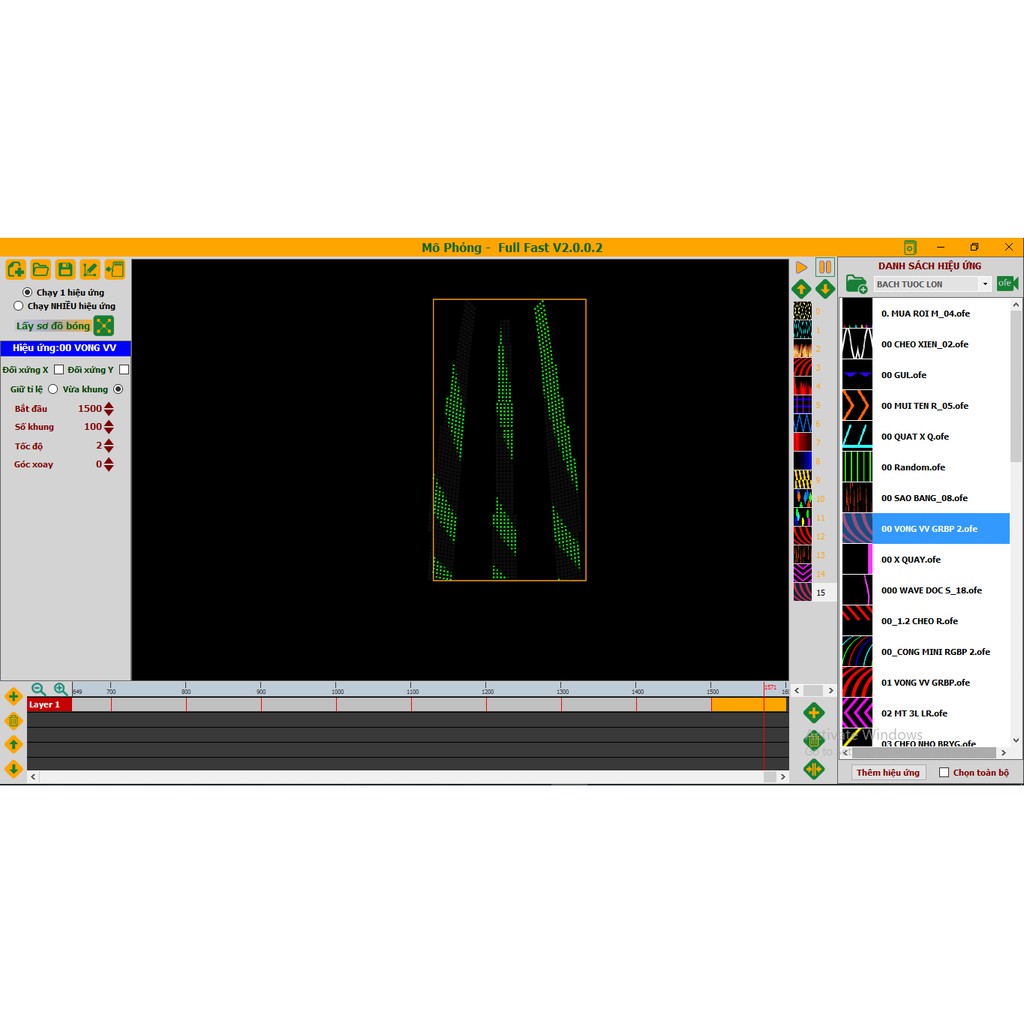Screen dimensions: 1024x1024
Task: Click the Thêm hiệu ứng button
Action: tap(888, 772)
